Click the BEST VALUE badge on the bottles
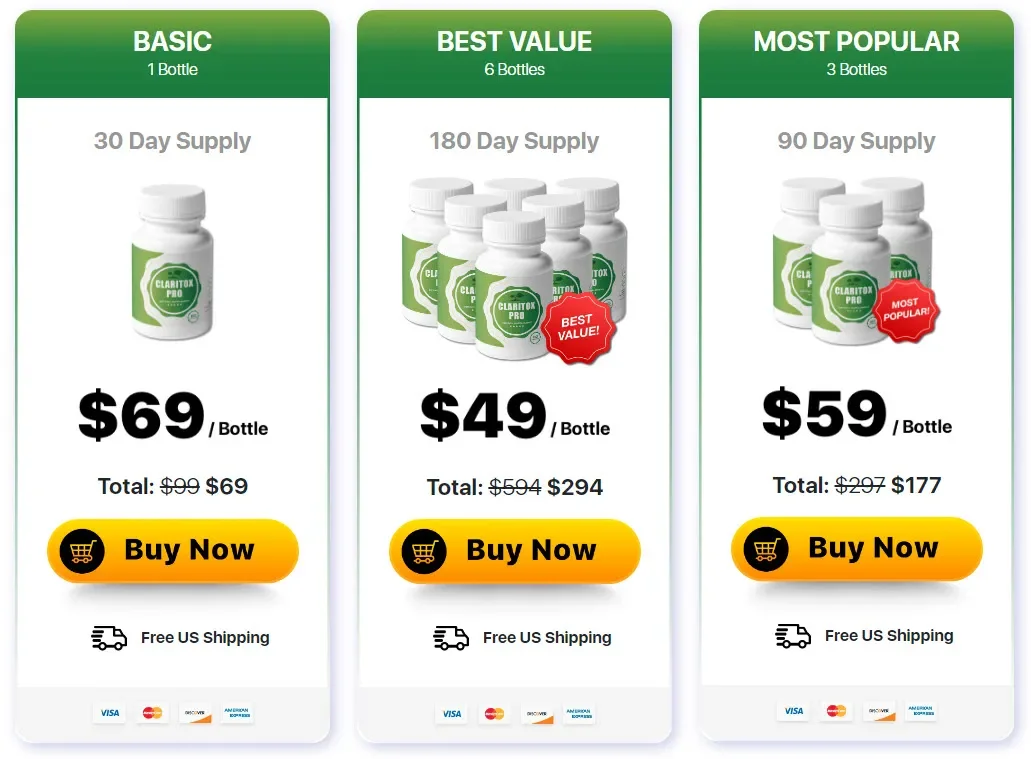This screenshot has width=1031, height=759. 577,326
